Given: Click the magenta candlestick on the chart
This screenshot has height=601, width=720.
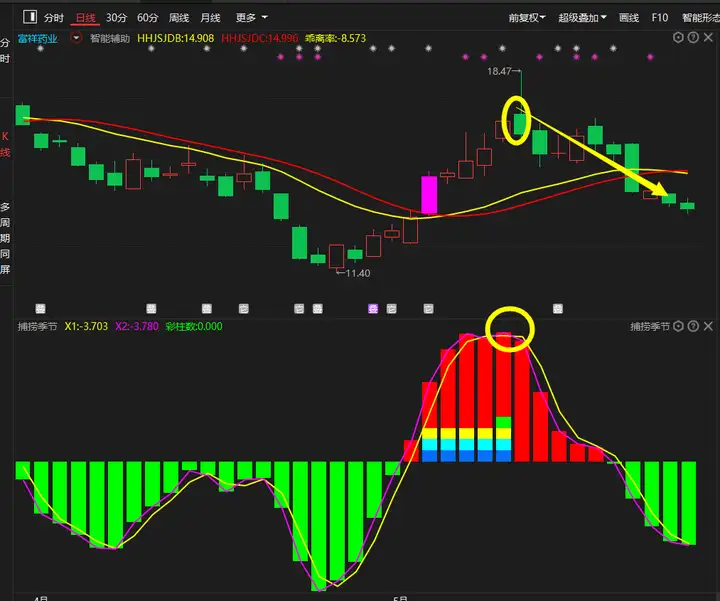Looking at the screenshot, I should click(x=429, y=194).
